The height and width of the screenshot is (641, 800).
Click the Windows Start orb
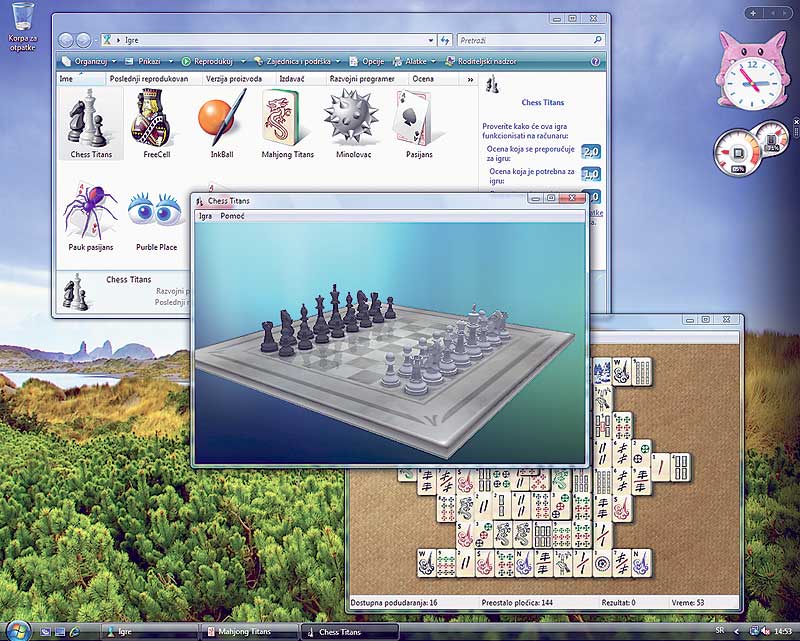[x=18, y=630]
